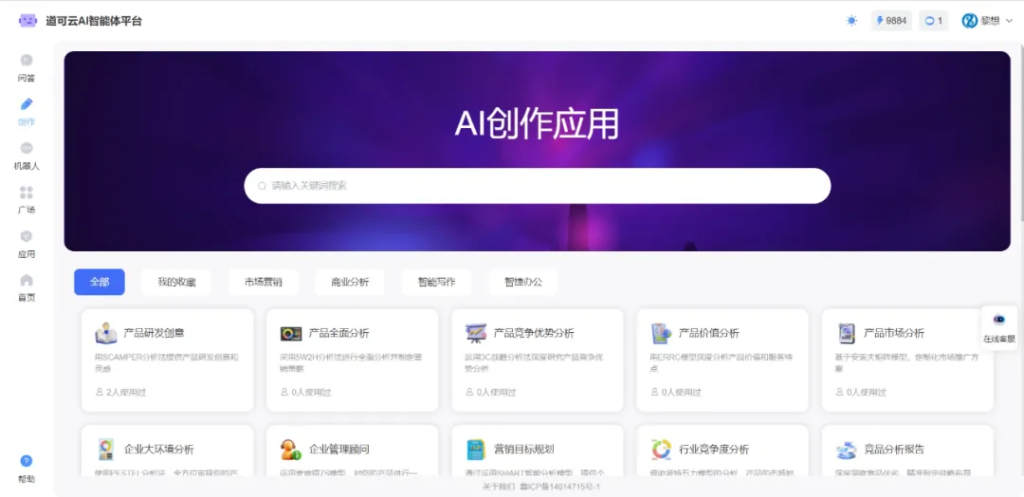Filter apps by 市场营销 tab
The height and width of the screenshot is (497, 1024).
[263, 282]
